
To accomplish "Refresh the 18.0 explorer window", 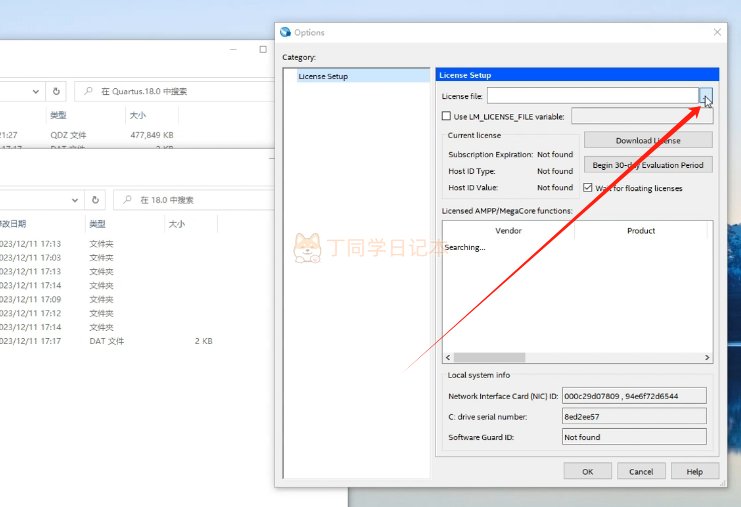I will 95,200.
